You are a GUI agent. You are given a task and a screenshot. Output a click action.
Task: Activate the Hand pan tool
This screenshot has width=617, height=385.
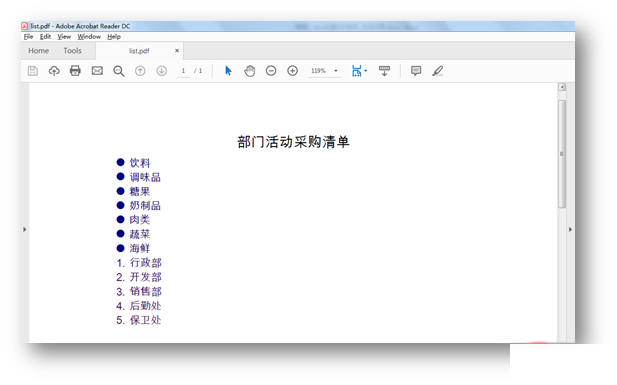249,71
